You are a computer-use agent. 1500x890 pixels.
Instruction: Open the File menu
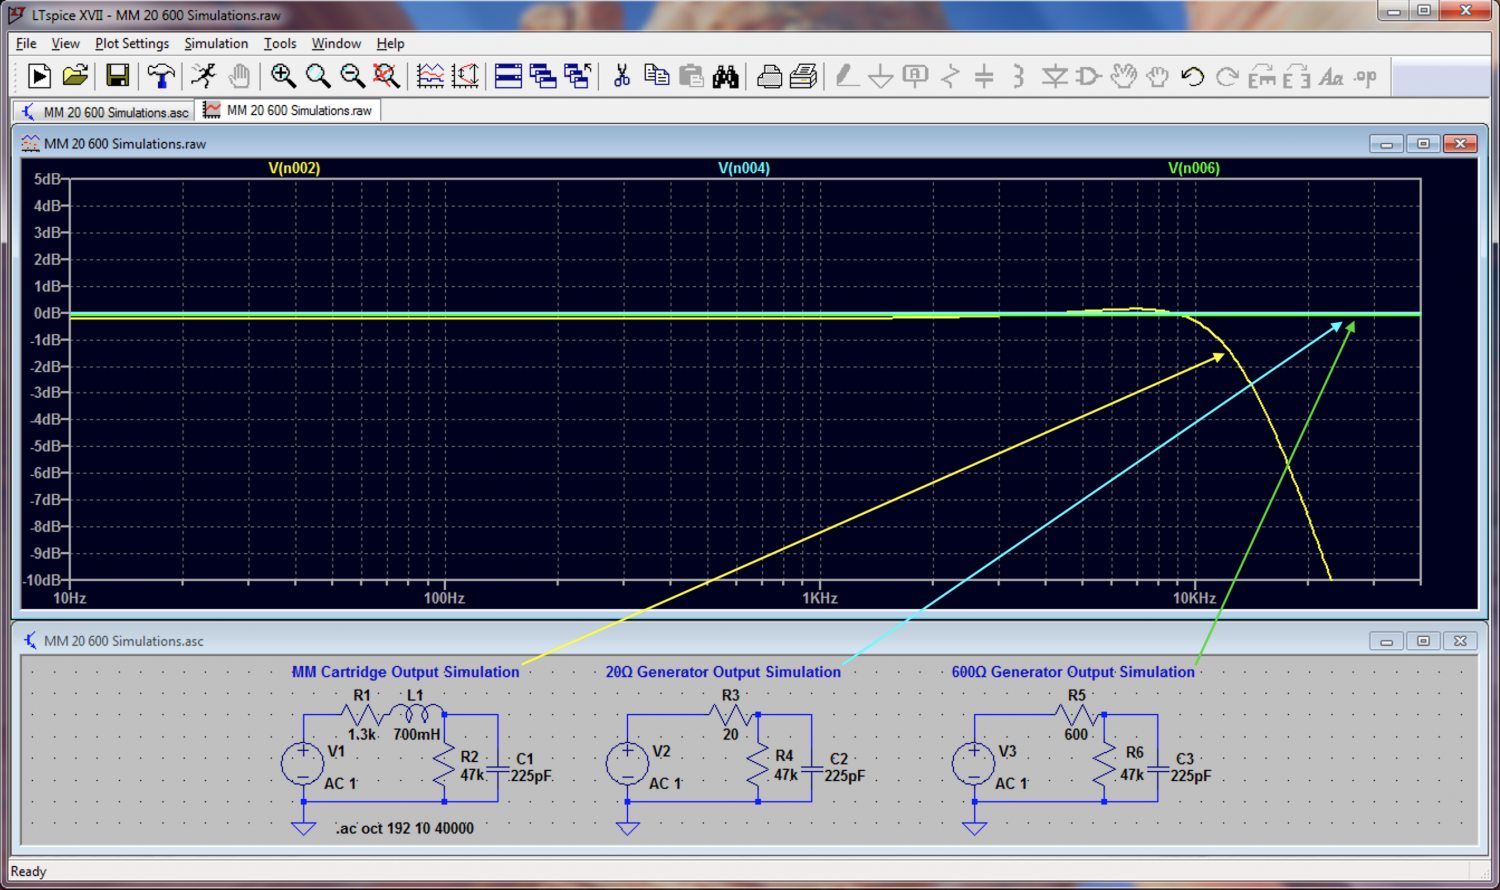[26, 43]
